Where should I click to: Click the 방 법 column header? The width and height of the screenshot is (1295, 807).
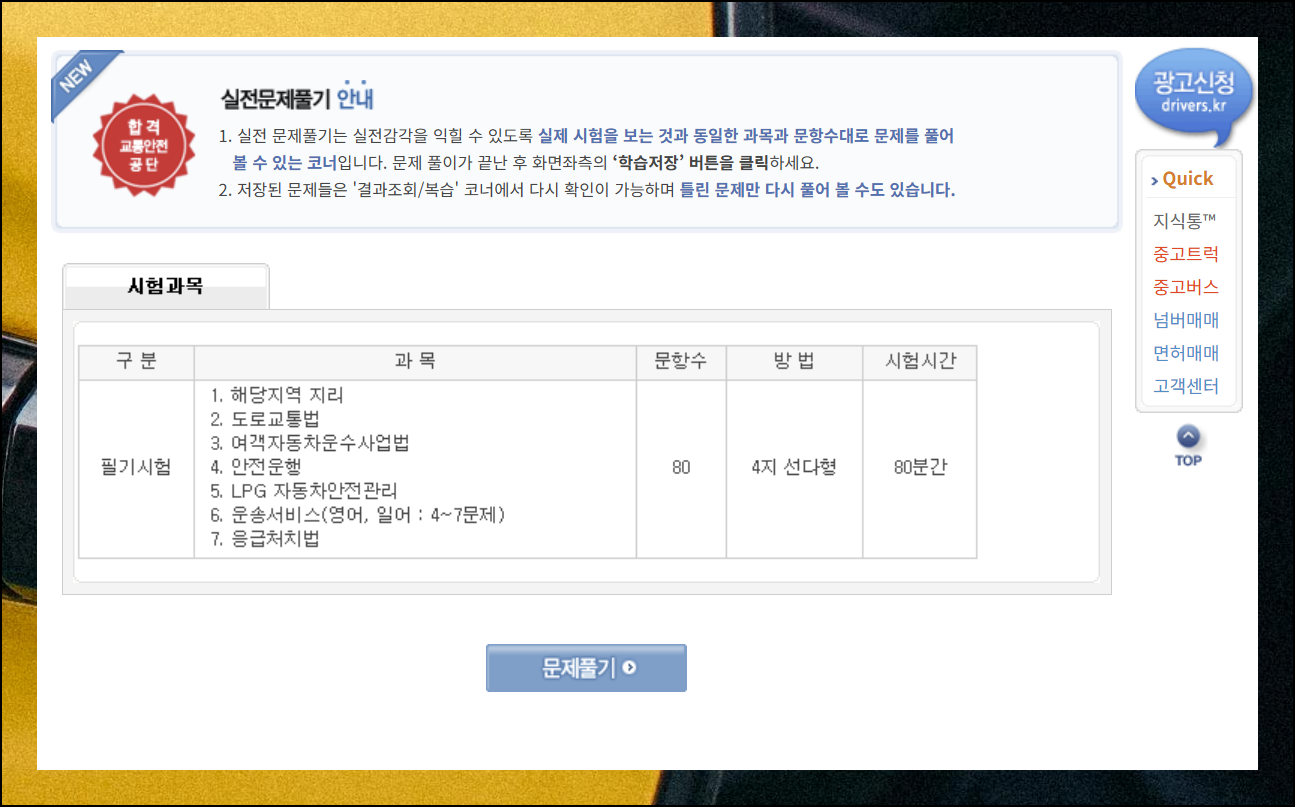click(x=794, y=363)
